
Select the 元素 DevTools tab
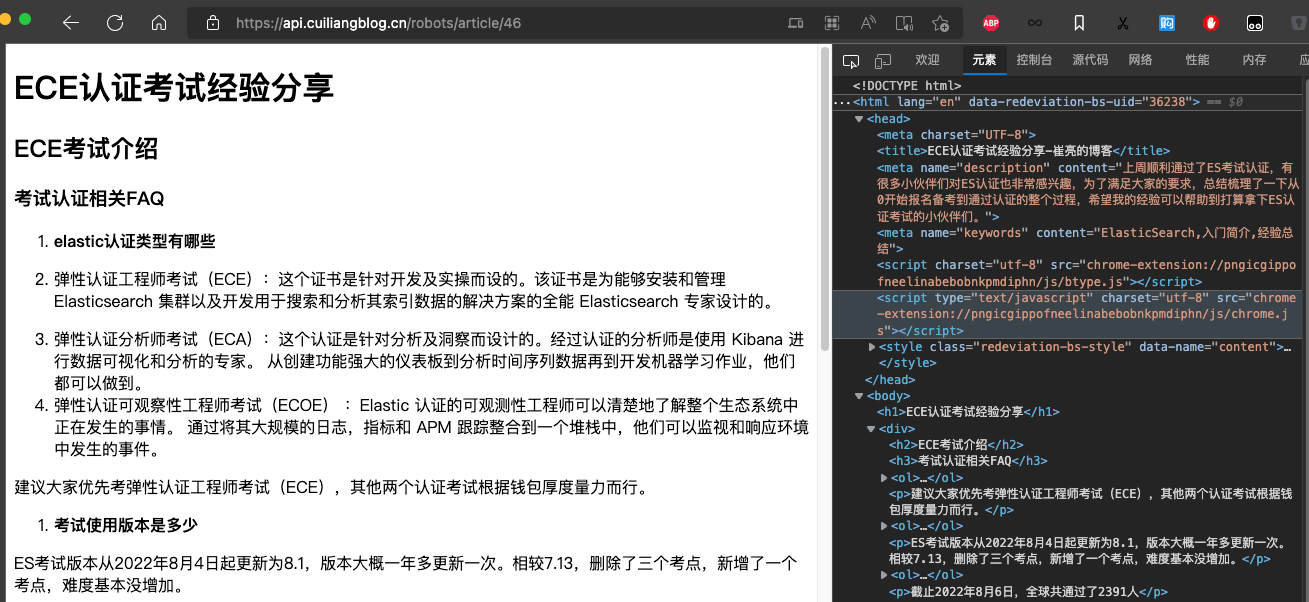[x=984, y=60]
